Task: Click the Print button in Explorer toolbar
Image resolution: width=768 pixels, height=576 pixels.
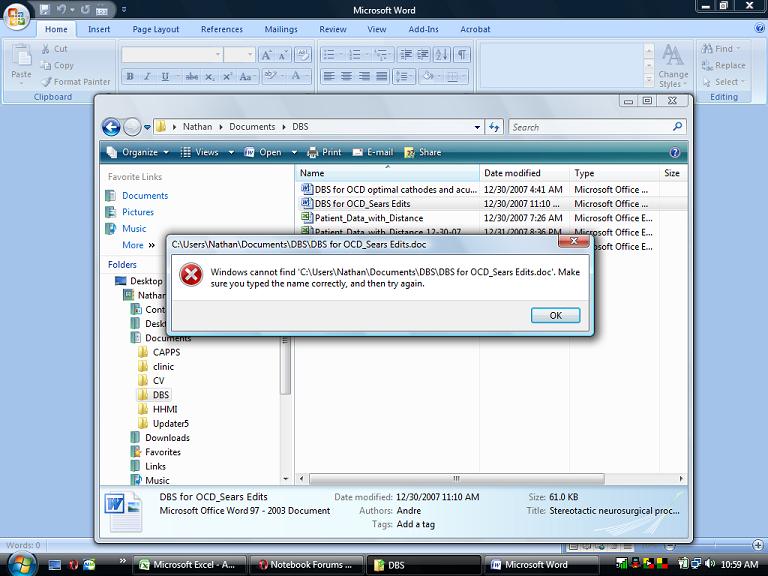Action: click(324, 152)
